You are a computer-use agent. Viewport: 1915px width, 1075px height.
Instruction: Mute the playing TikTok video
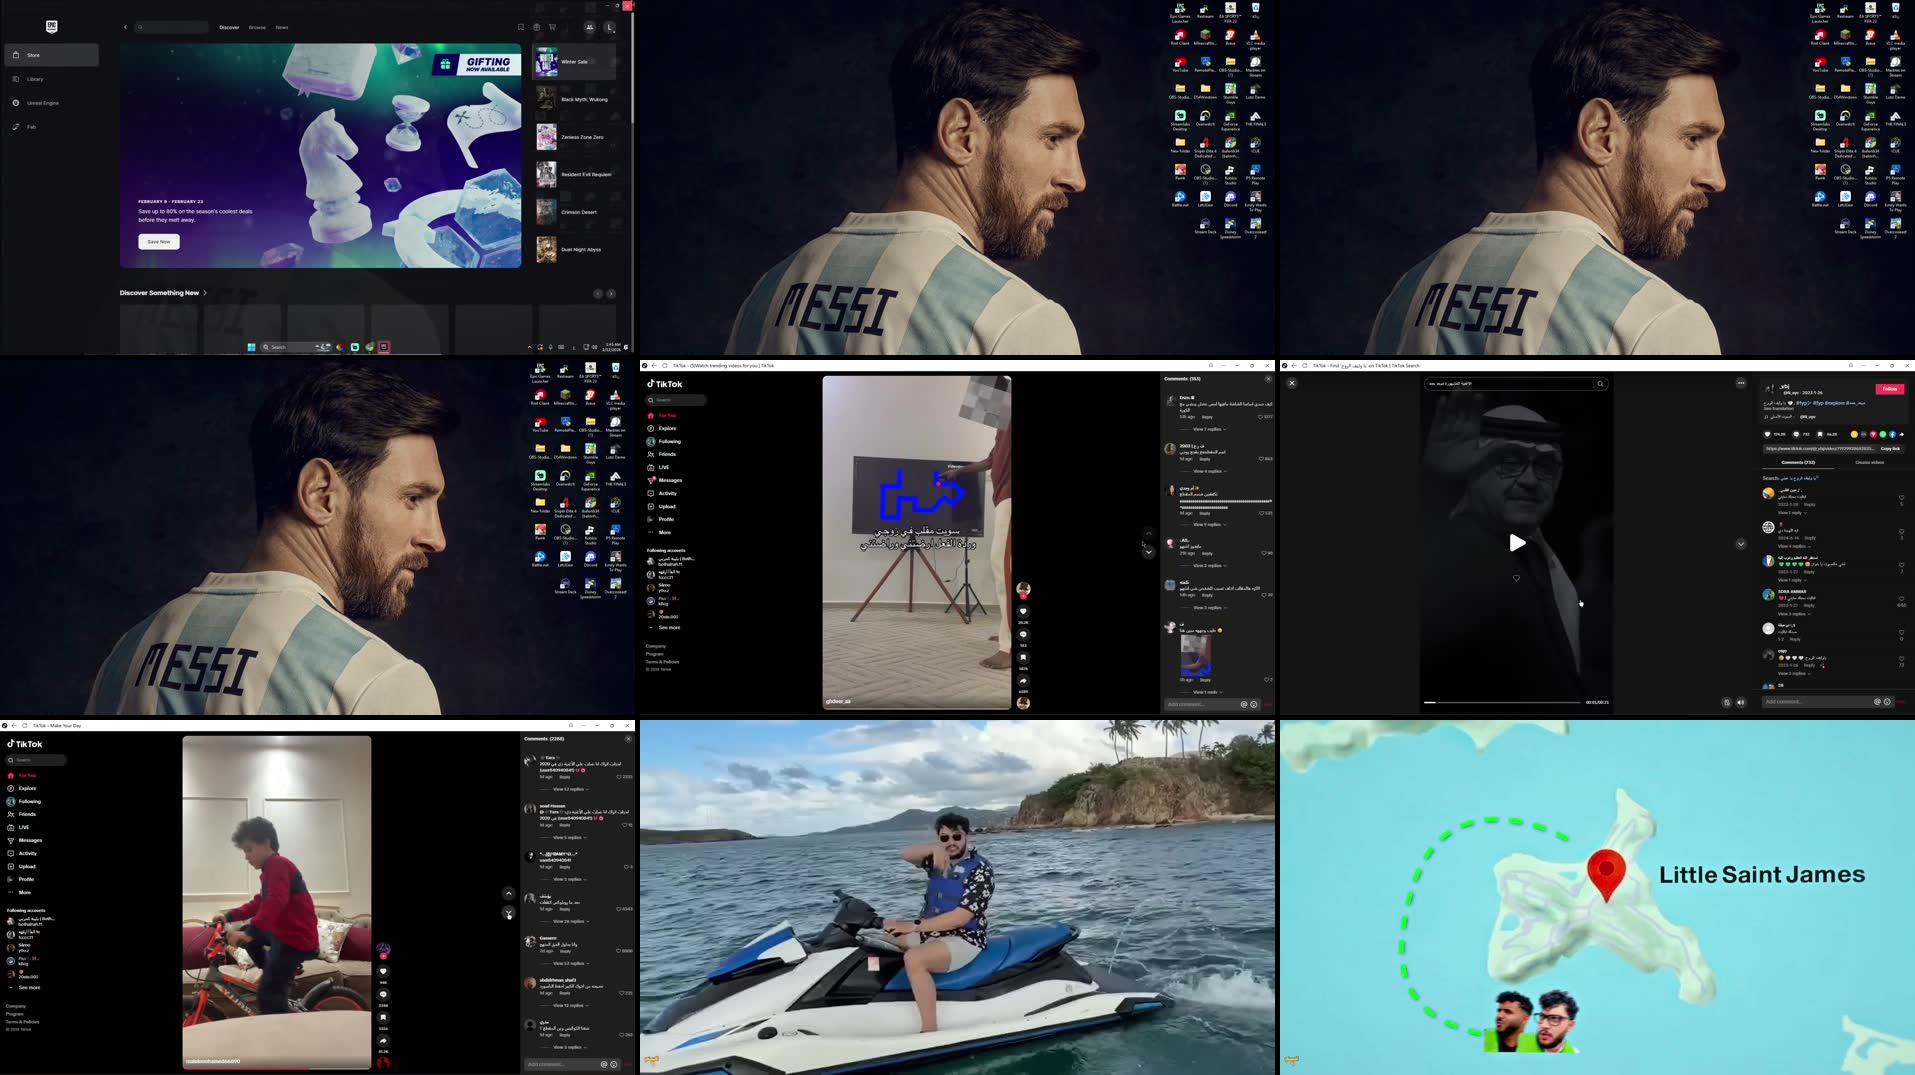tap(1742, 702)
